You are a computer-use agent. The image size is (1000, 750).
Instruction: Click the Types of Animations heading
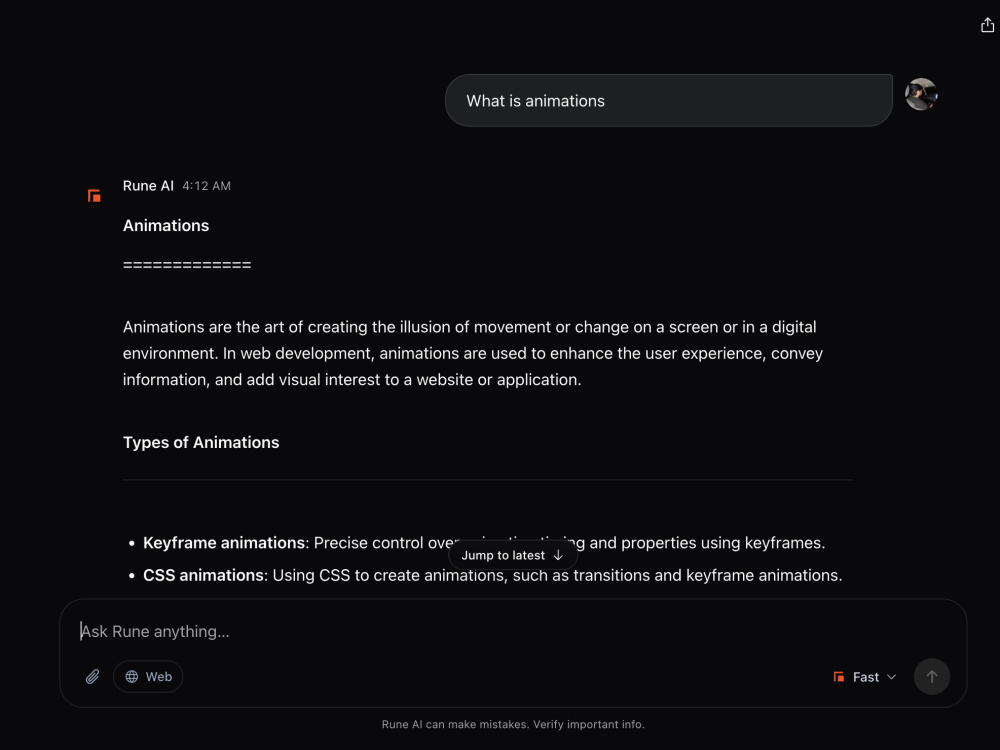pos(201,443)
